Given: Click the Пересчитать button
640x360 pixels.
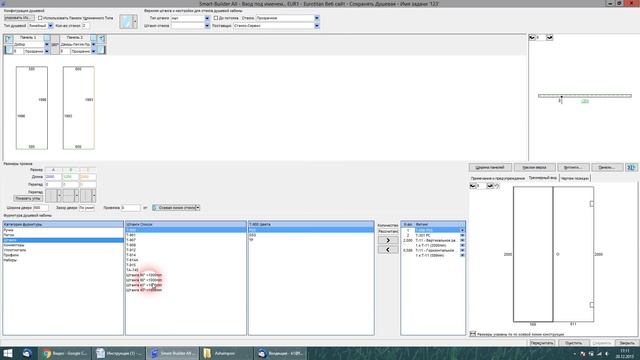Looking at the screenshot, I should point(542,343).
